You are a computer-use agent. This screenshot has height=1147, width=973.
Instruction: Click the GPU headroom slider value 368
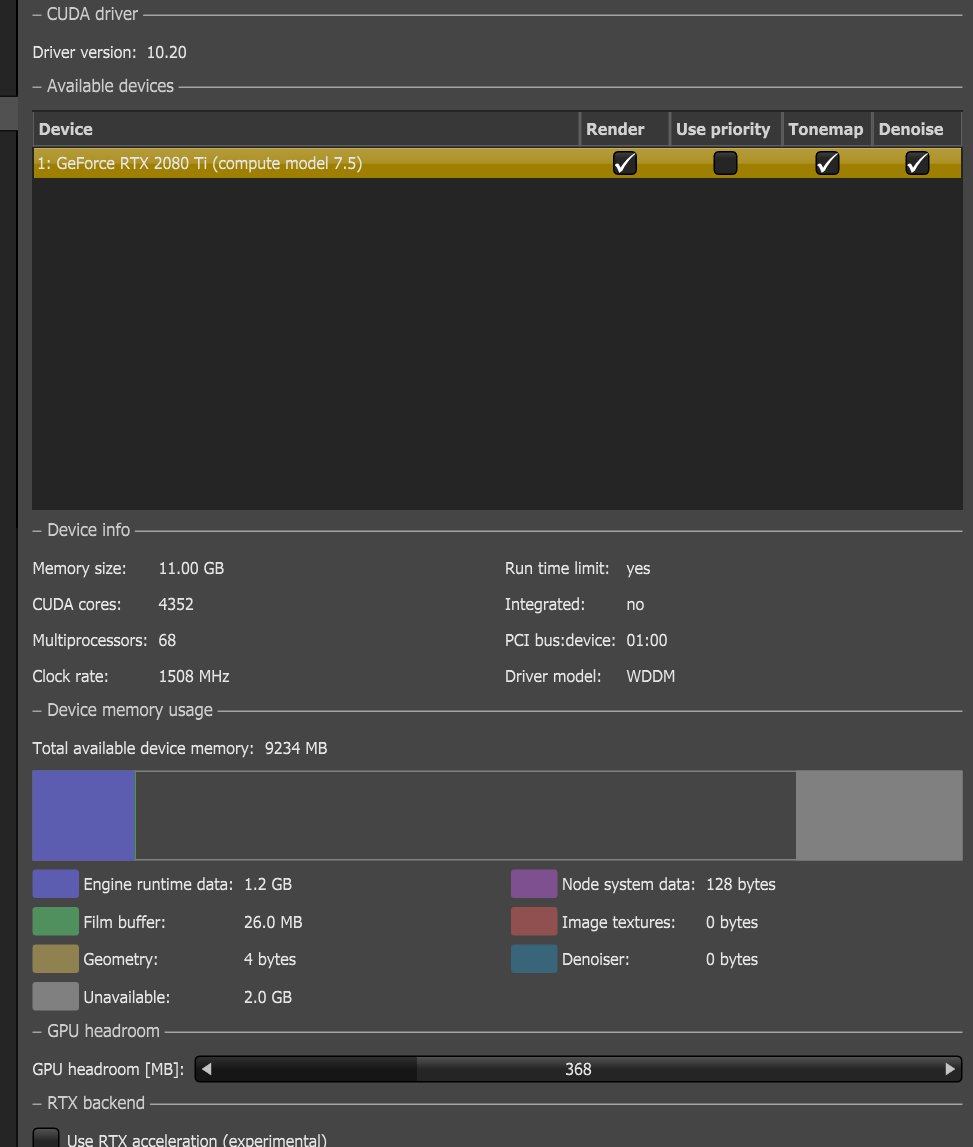(578, 1069)
